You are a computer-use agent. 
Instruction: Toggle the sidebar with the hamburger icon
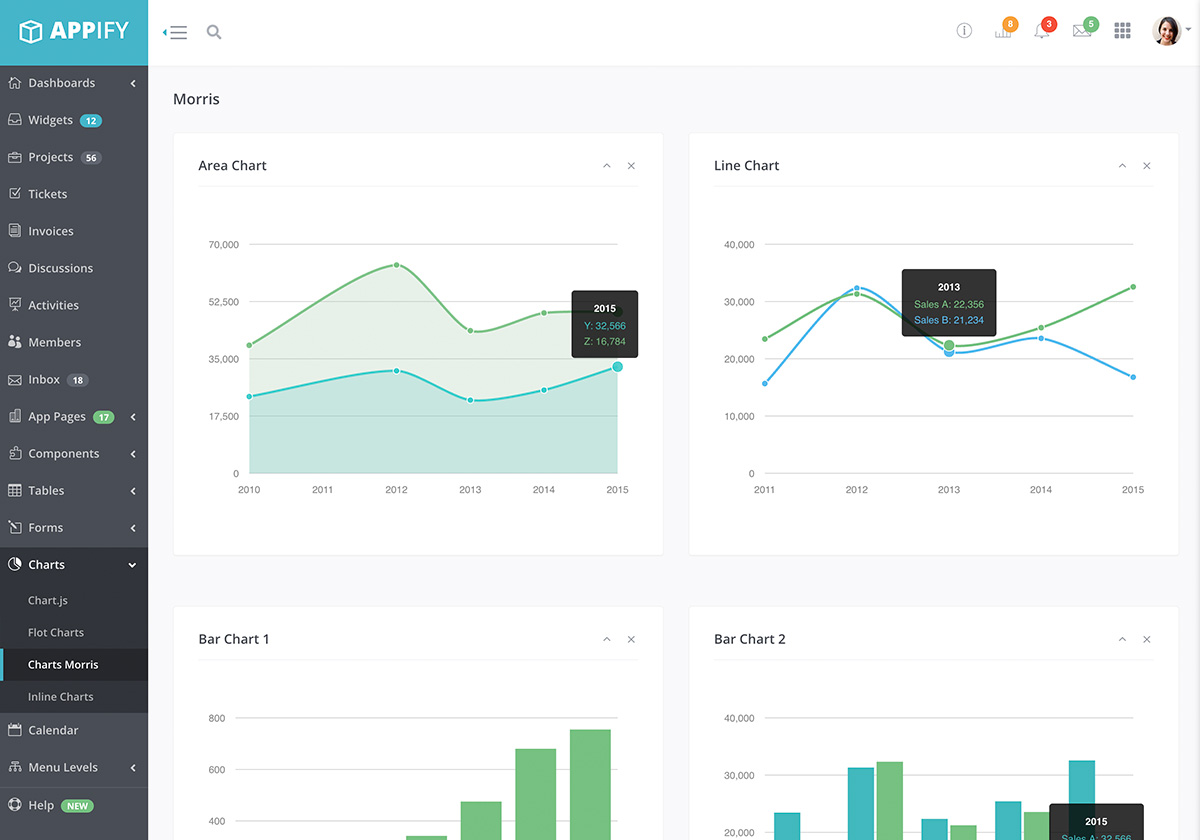point(175,32)
